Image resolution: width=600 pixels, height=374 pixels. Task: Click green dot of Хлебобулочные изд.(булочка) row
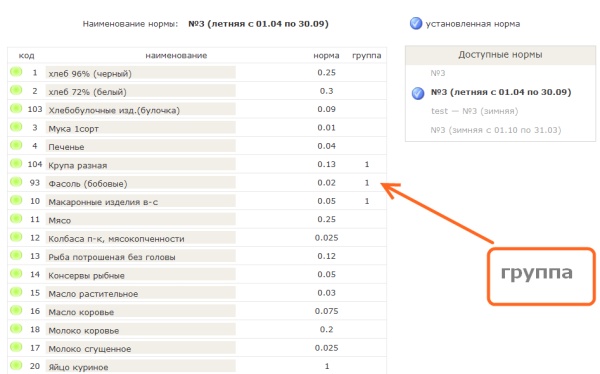coord(16,108)
